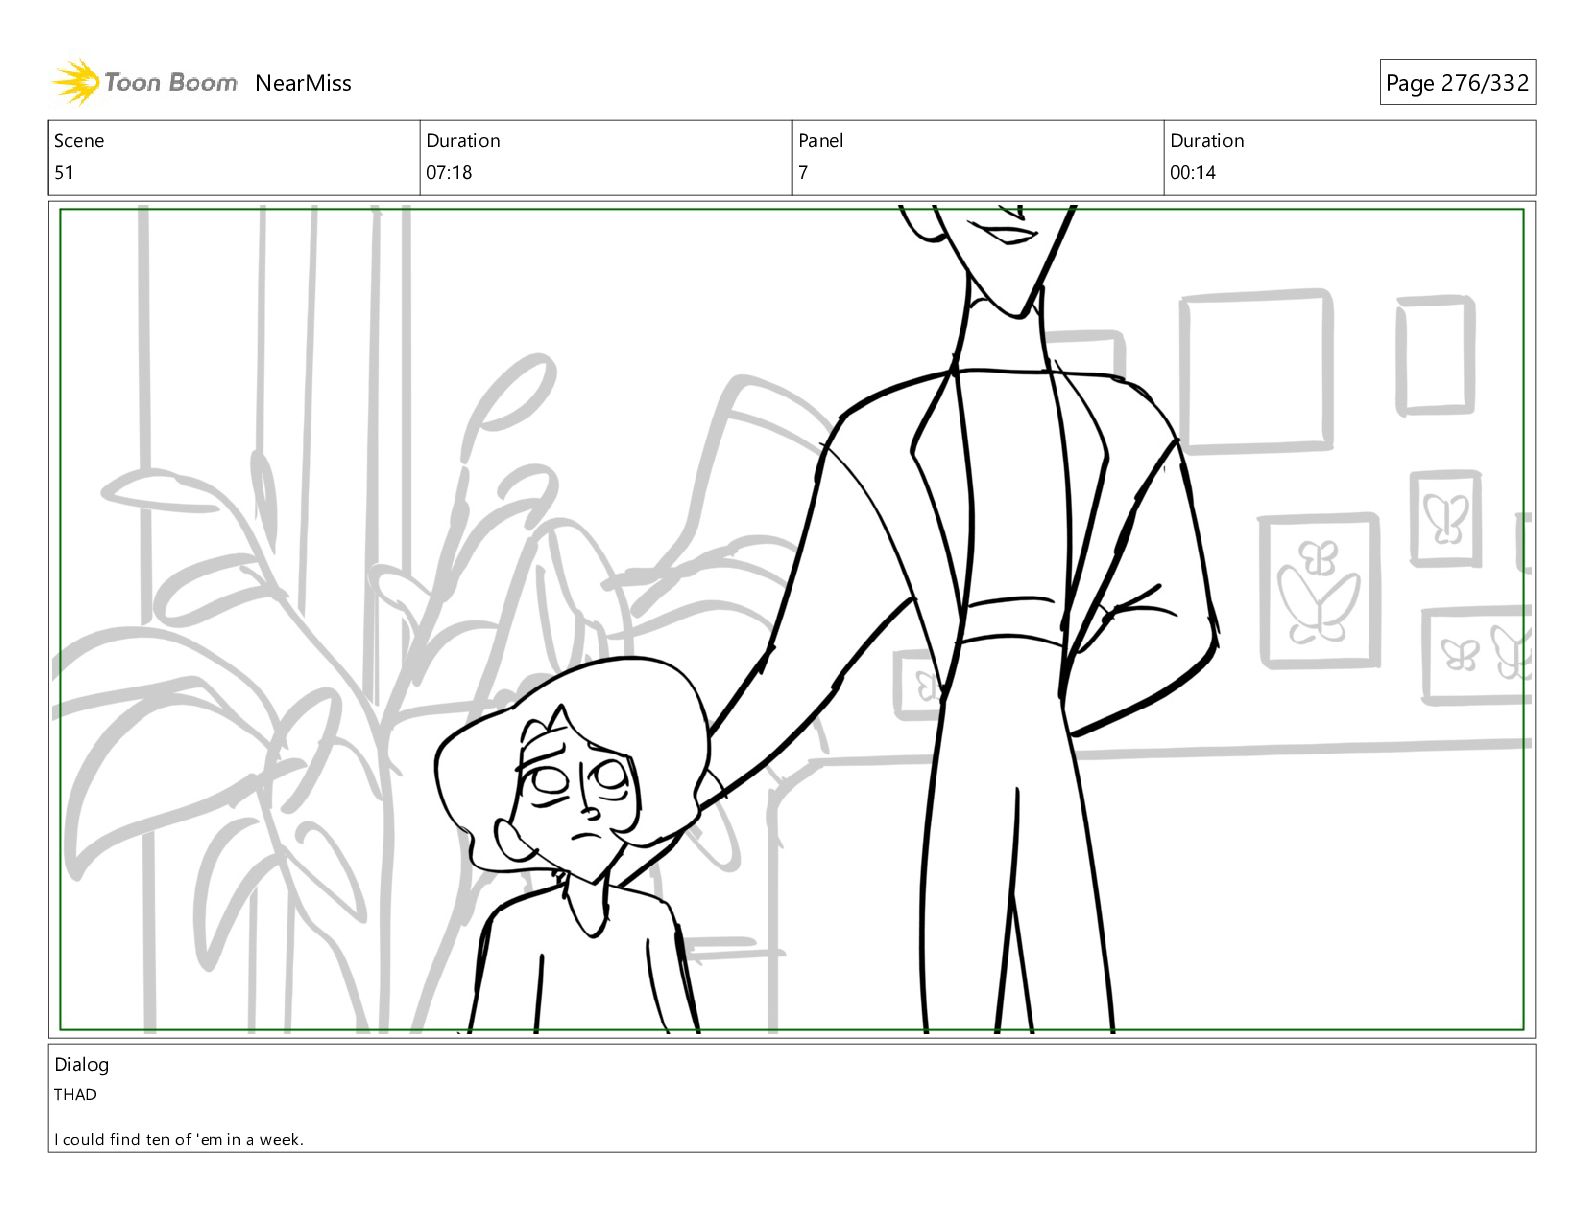Select the project name NearMiss
The width and height of the screenshot is (1584, 1224).
pyautogui.click(x=303, y=83)
